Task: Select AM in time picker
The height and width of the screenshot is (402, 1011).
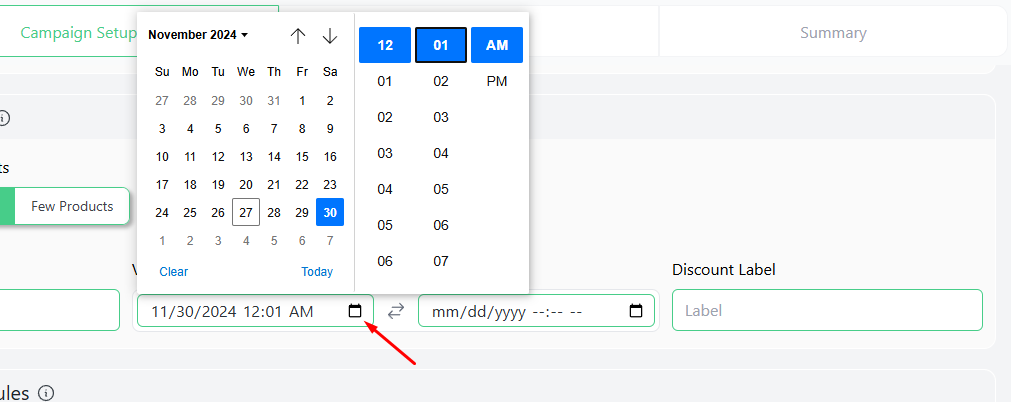Action: tap(496, 45)
